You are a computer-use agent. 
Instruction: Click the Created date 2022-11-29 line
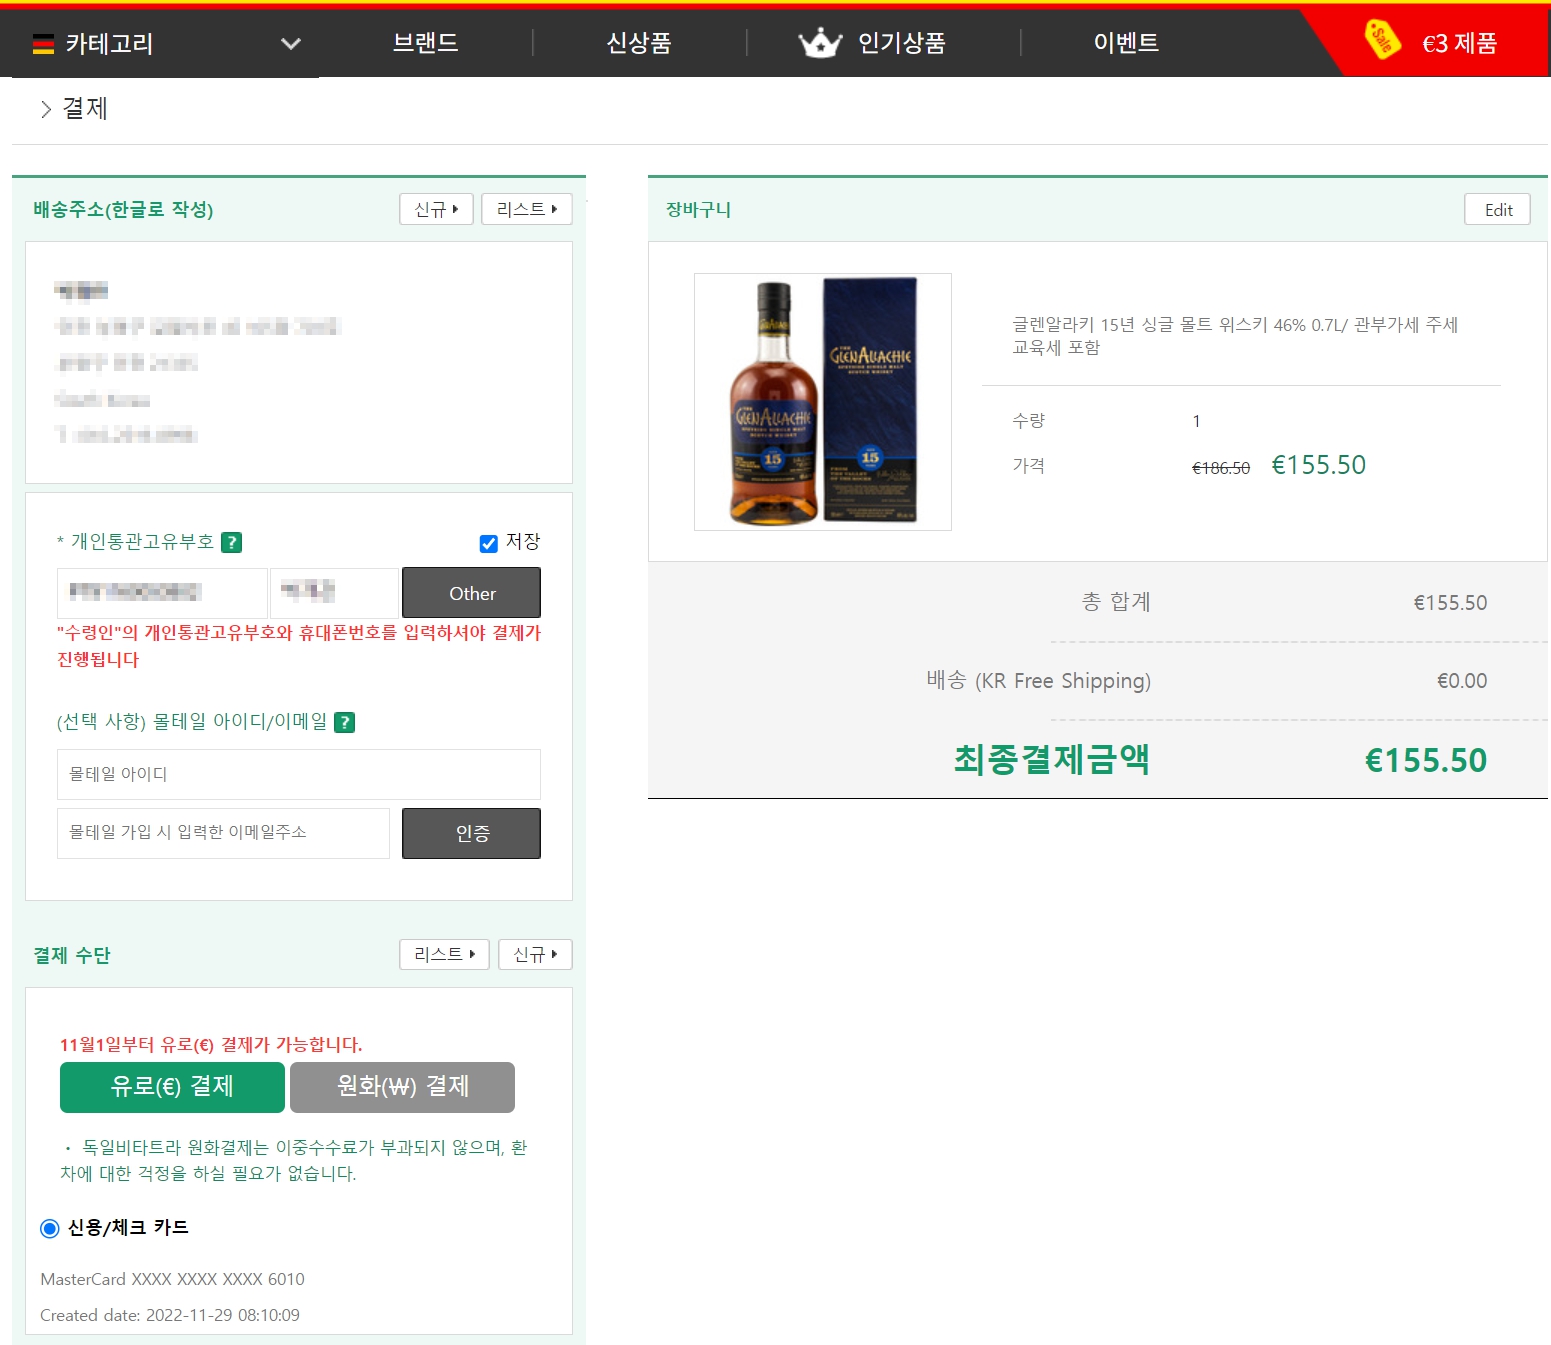[x=170, y=1315]
